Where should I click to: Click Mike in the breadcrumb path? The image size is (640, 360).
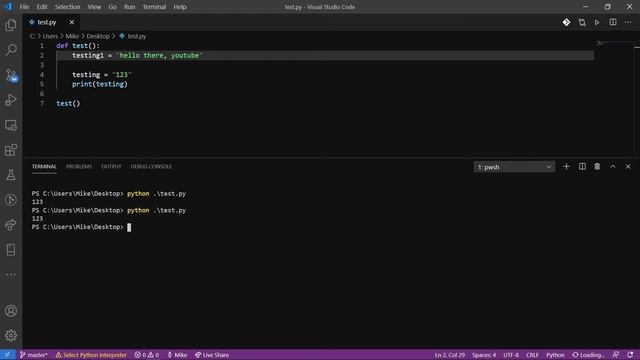(x=72, y=36)
